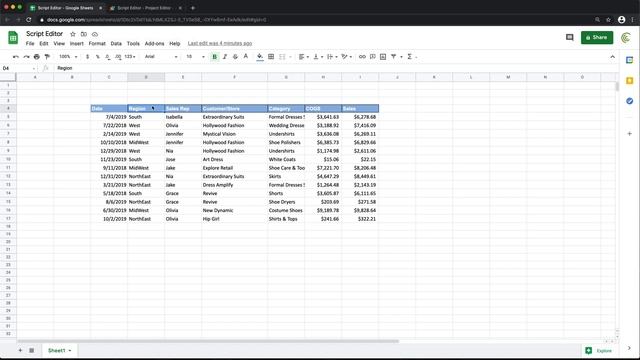The width and height of the screenshot is (640, 360).
Task: Click the insert comment icon
Action: click(x=372, y=57)
